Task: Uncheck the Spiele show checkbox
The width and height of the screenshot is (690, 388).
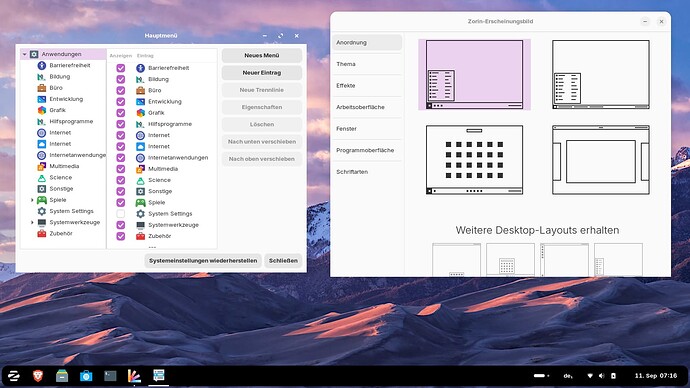Action: [x=121, y=202]
